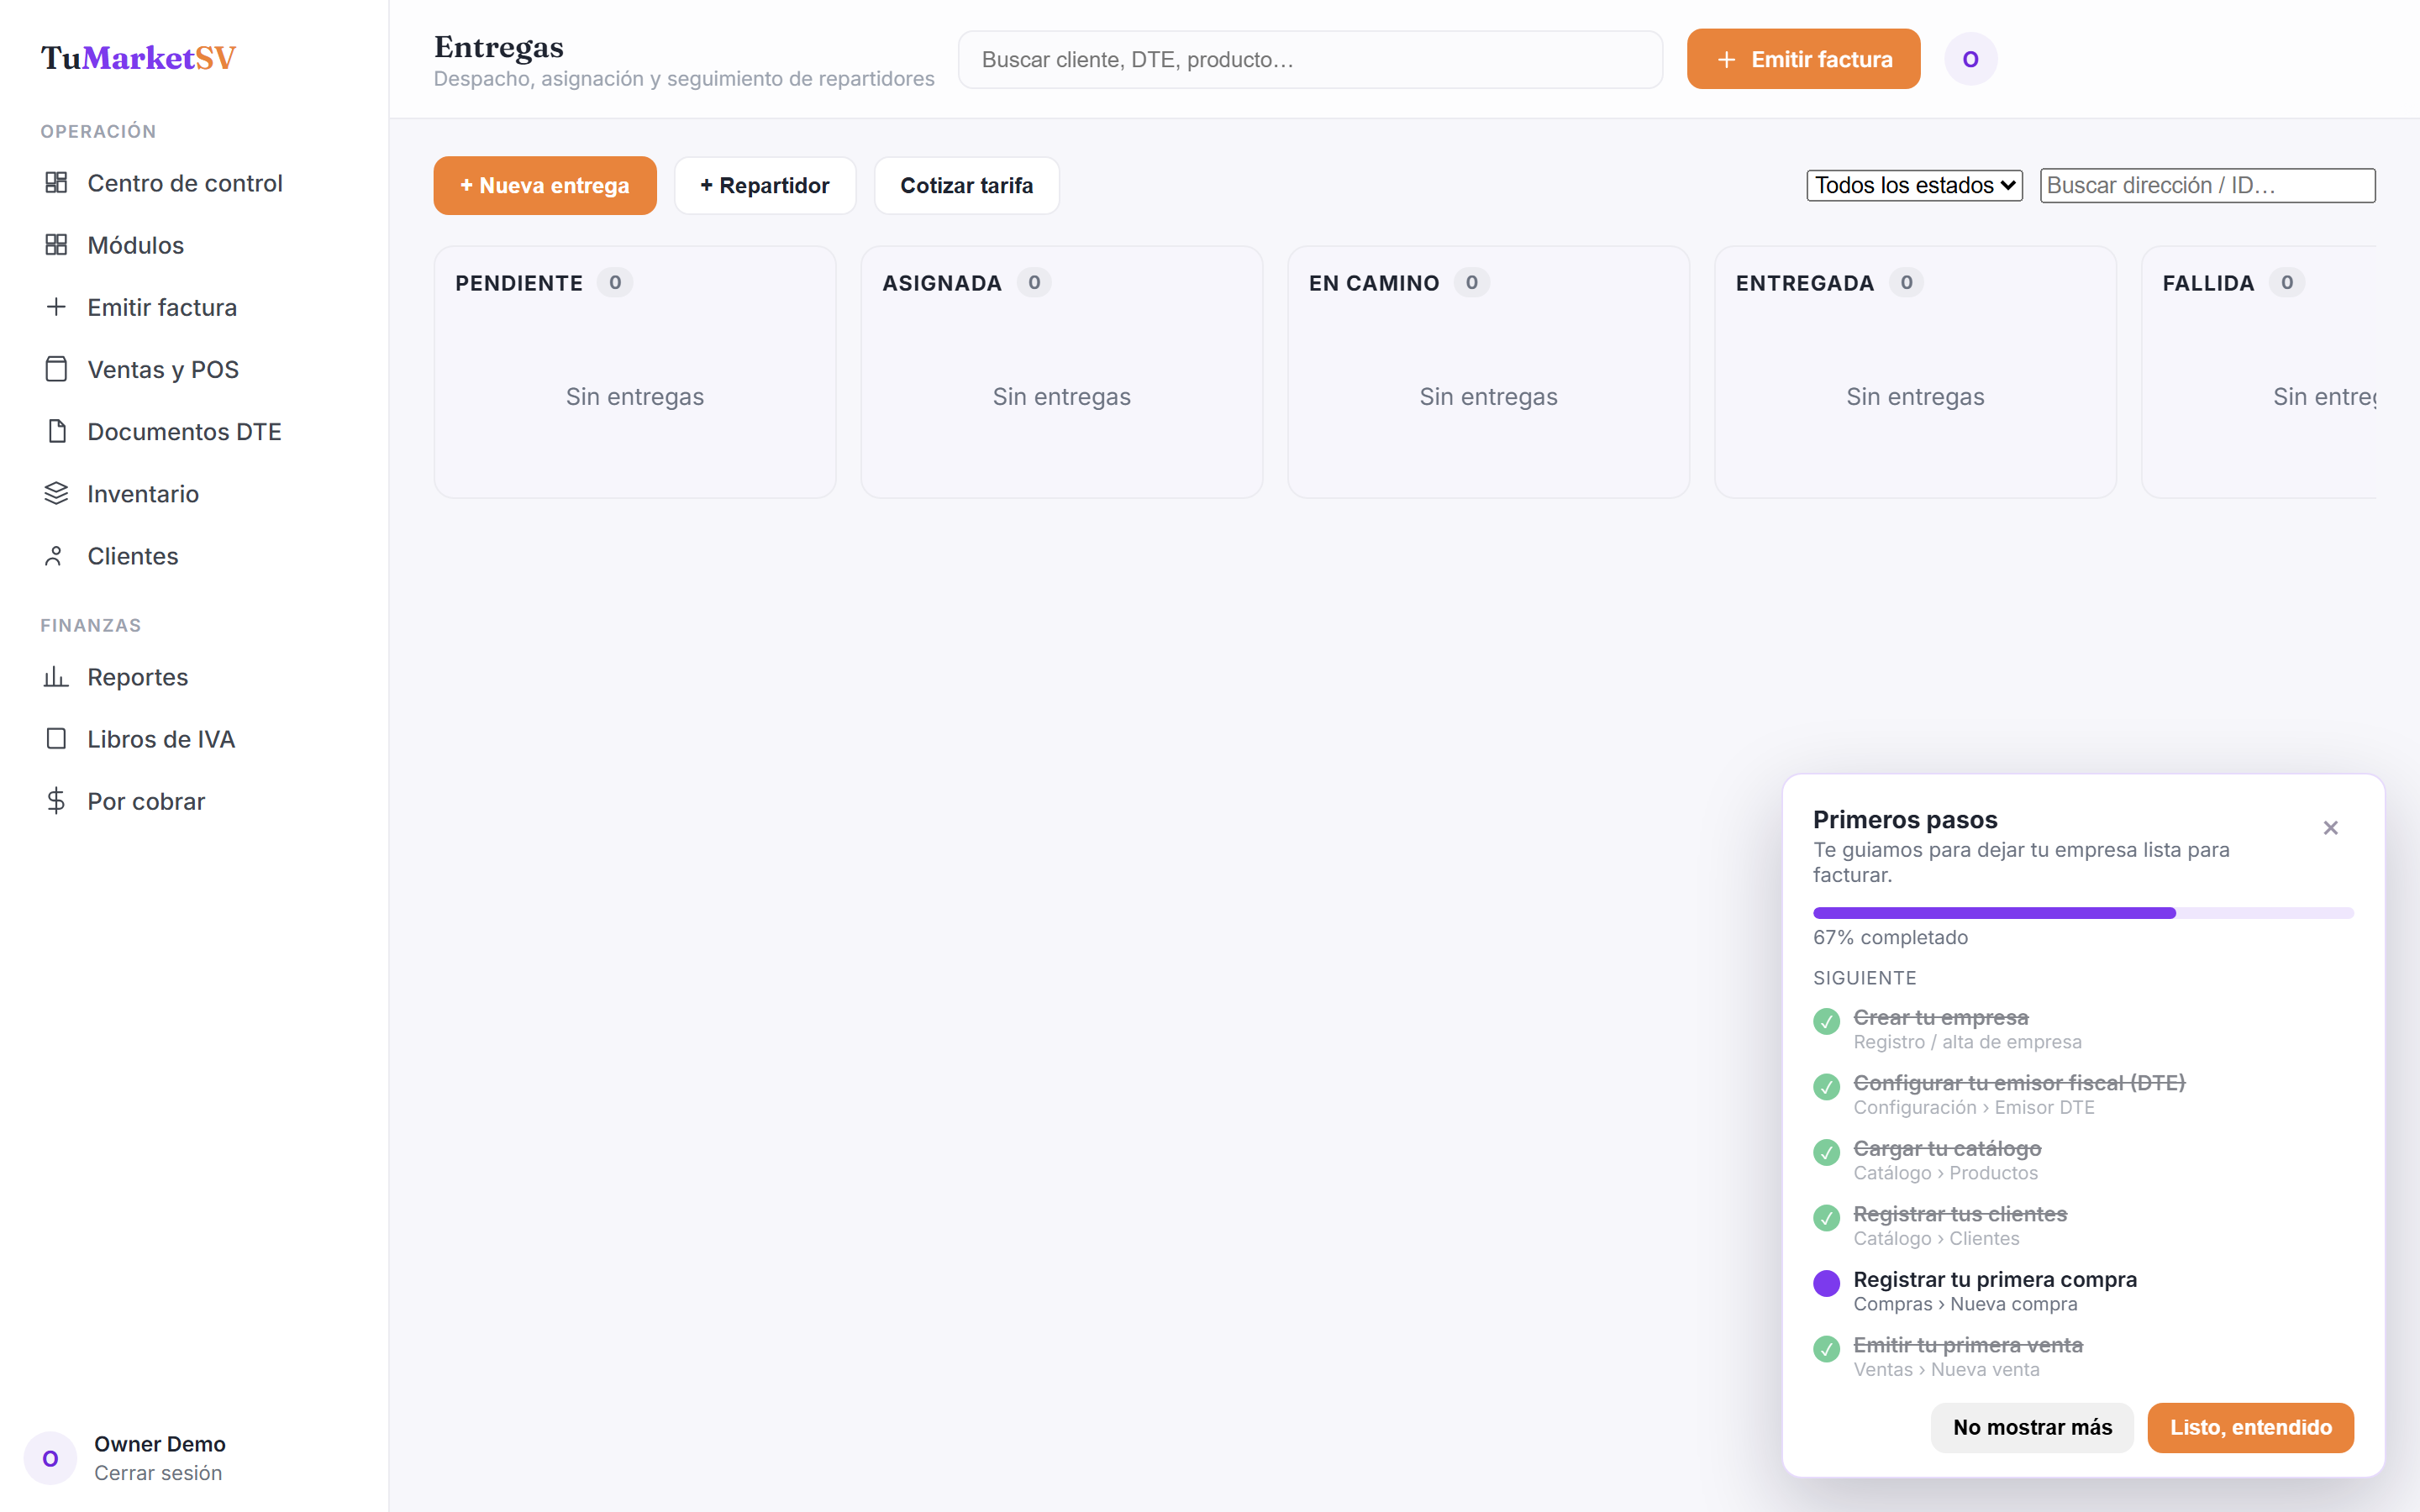This screenshot has height=1512, width=2420.
Task: Close the Primeros pasos panel
Action: [2330, 828]
